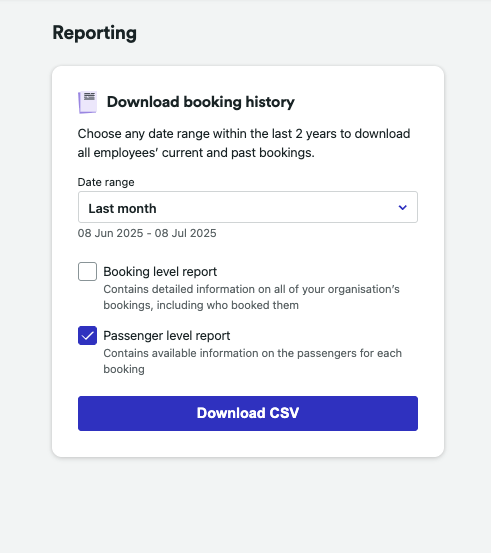
Task: Click the white tick mark icon
Action: coord(87,336)
